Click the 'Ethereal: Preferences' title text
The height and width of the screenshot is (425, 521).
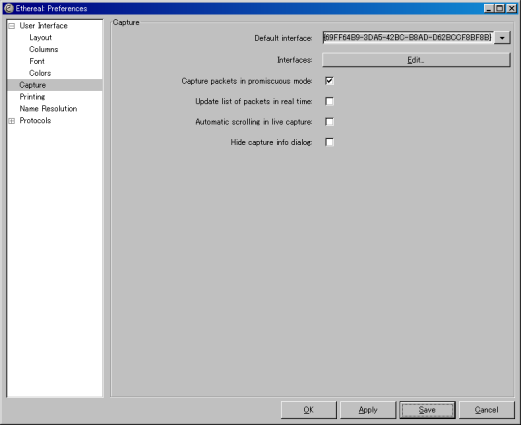coord(51,8)
